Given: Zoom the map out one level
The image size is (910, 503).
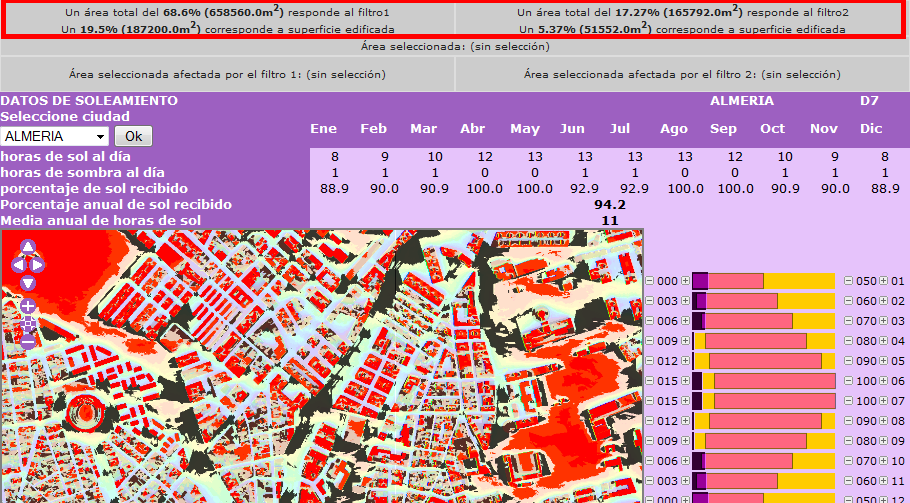Looking at the screenshot, I should click(x=28, y=341).
